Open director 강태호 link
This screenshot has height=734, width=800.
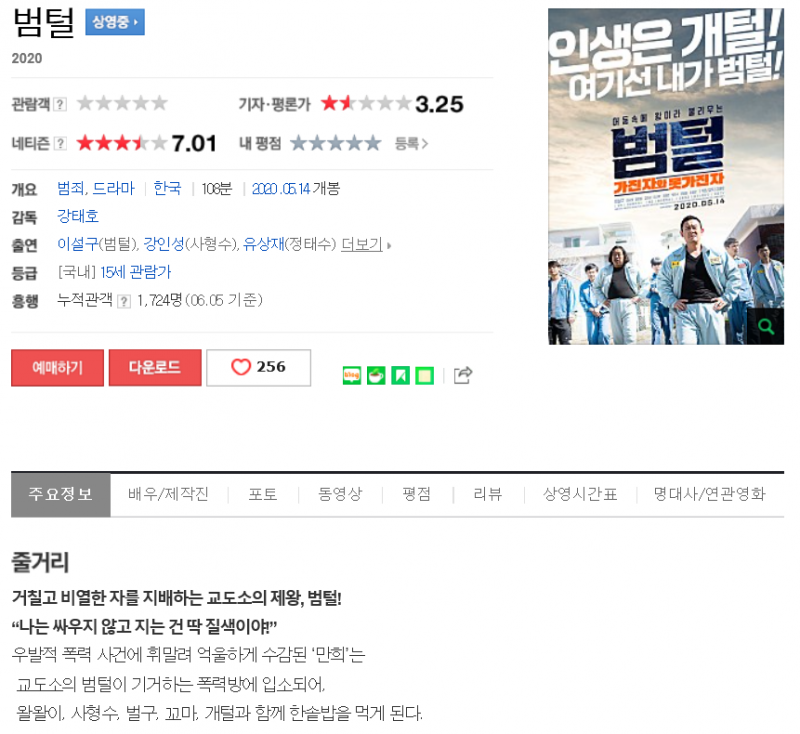(x=78, y=216)
